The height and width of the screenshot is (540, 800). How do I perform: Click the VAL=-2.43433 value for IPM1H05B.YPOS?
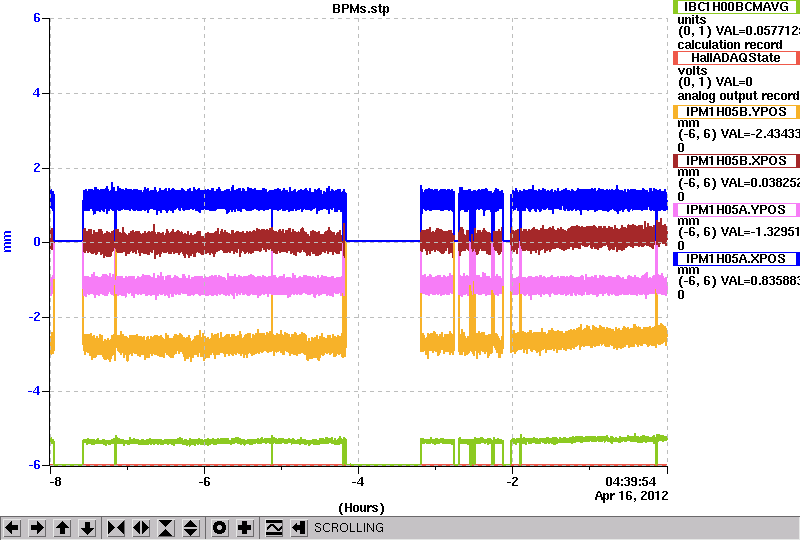pos(758,134)
